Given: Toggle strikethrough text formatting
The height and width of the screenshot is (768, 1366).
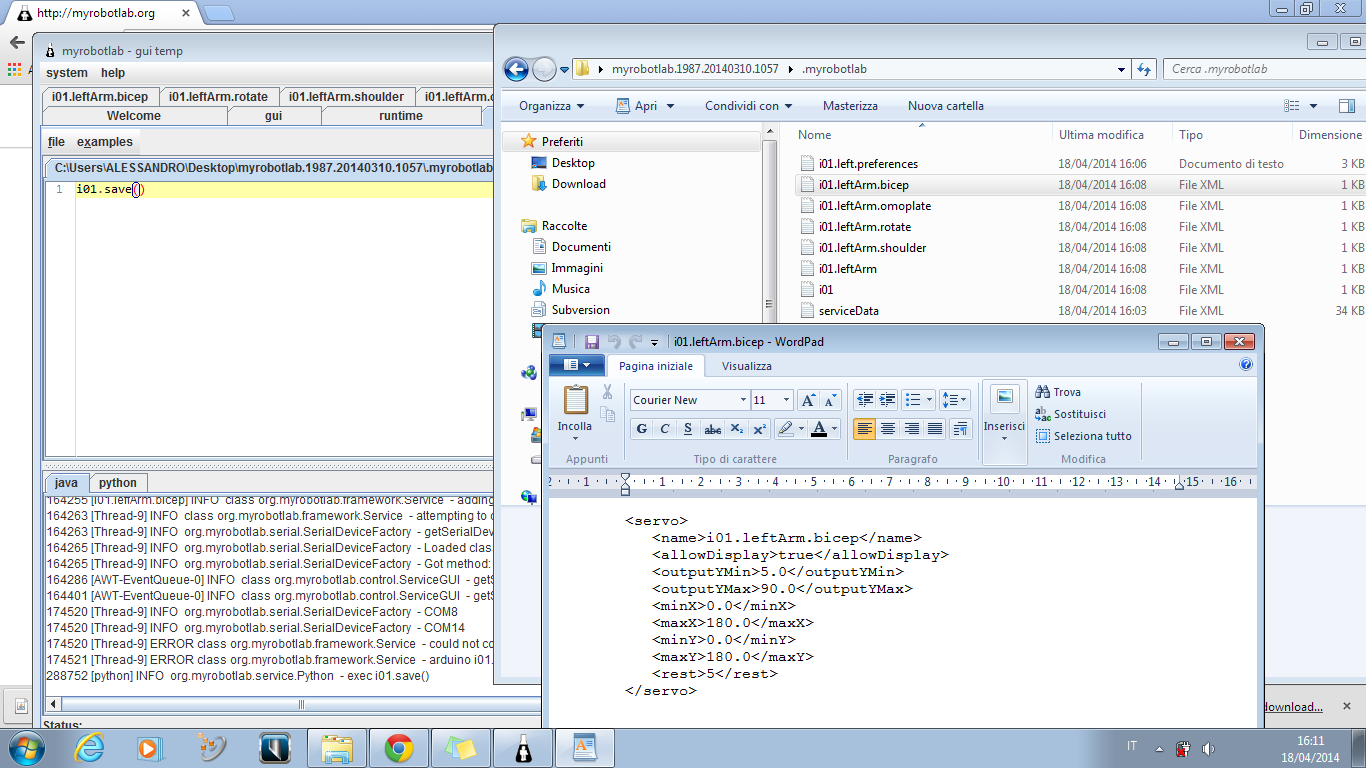Looking at the screenshot, I should coord(712,429).
